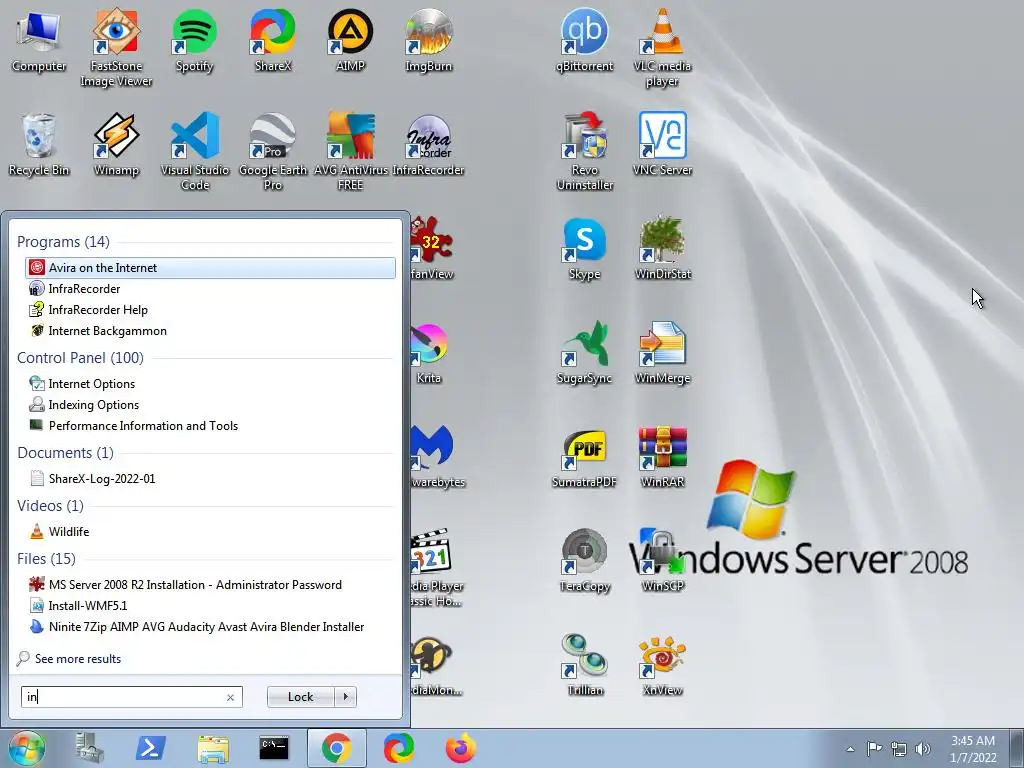This screenshot has width=1024, height=768.
Task: Open the volume speaker tray icon
Action: pos(923,749)
